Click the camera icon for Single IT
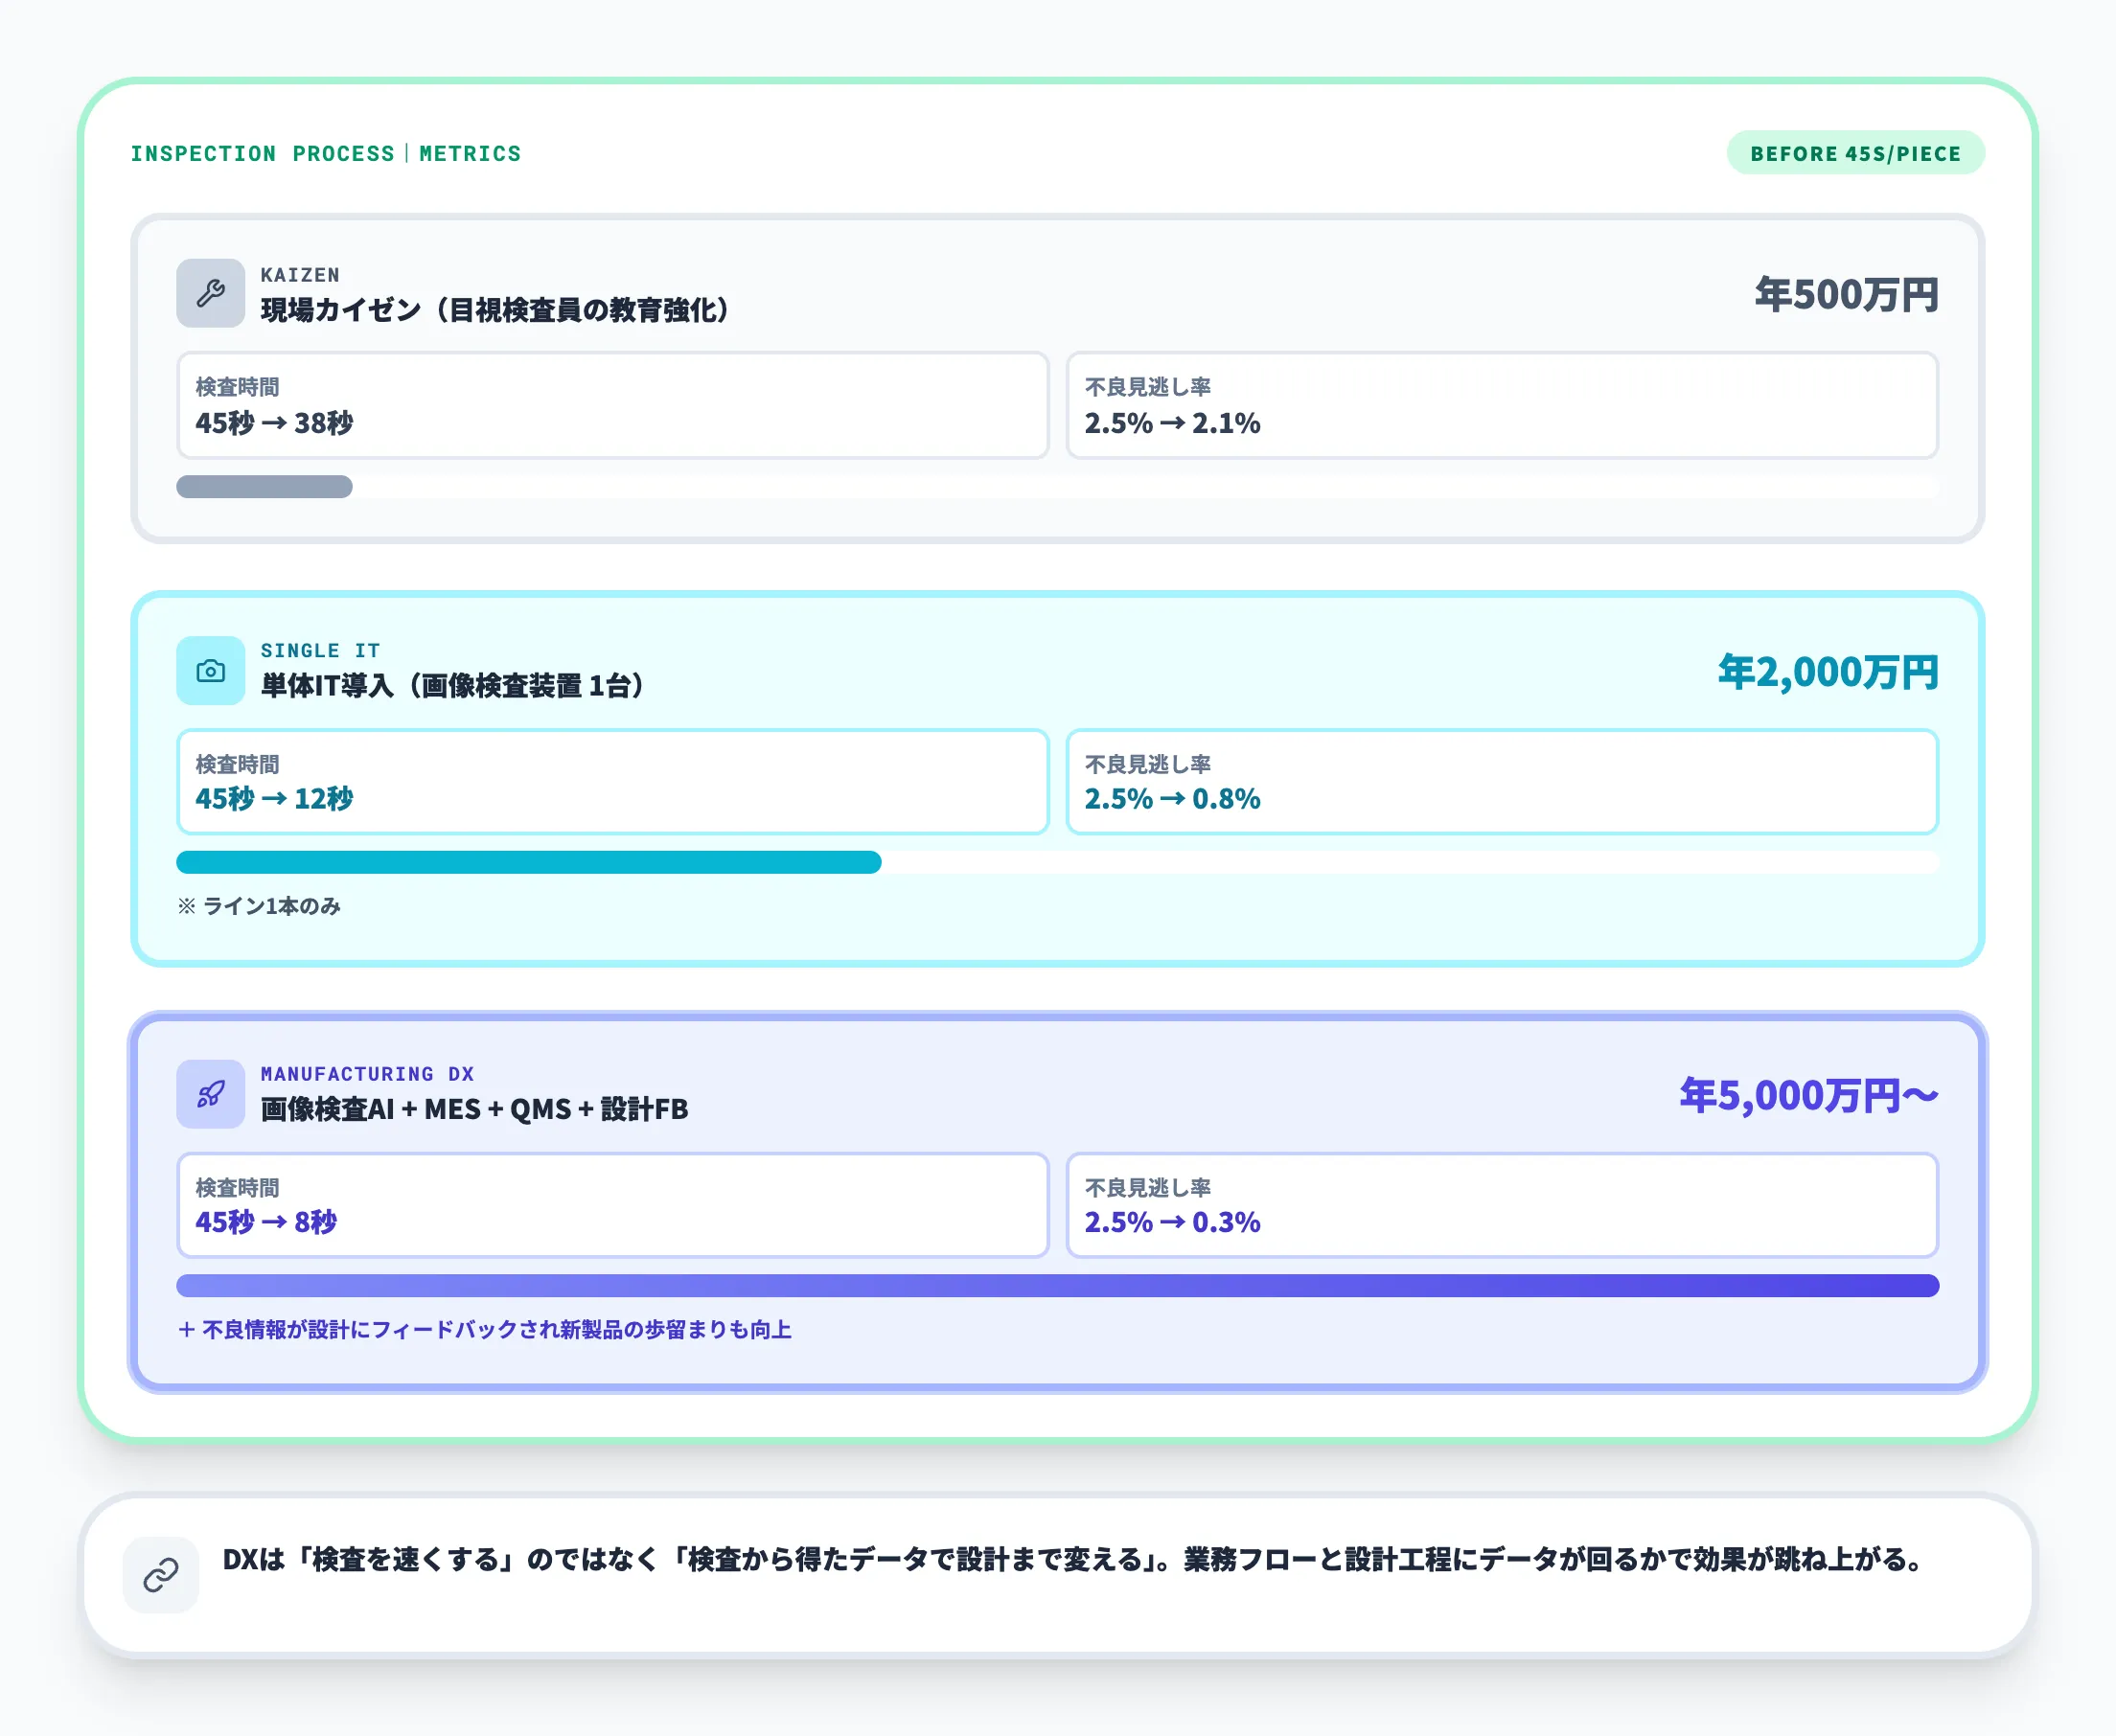The height and width of the screenshot is (1736, 2116). [210, 670]
